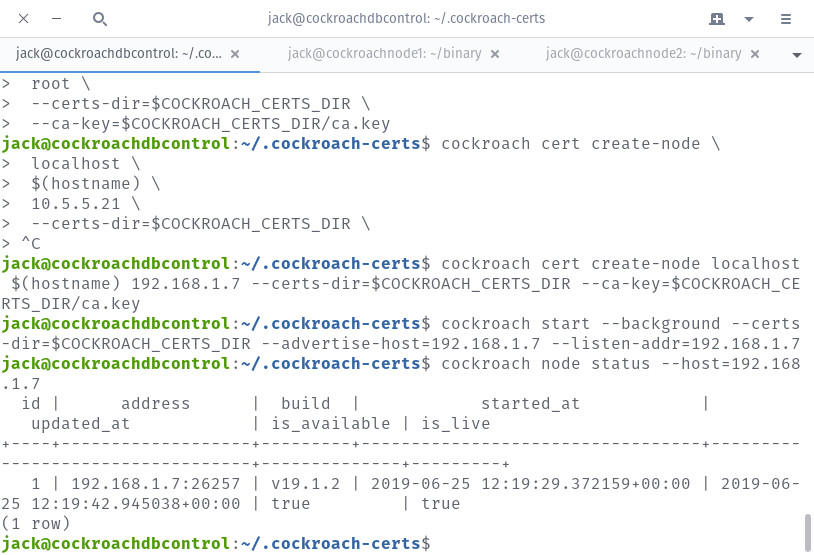Viewport: 814px width, 555px height.
Task: Click the window title text
Action: 406,19
